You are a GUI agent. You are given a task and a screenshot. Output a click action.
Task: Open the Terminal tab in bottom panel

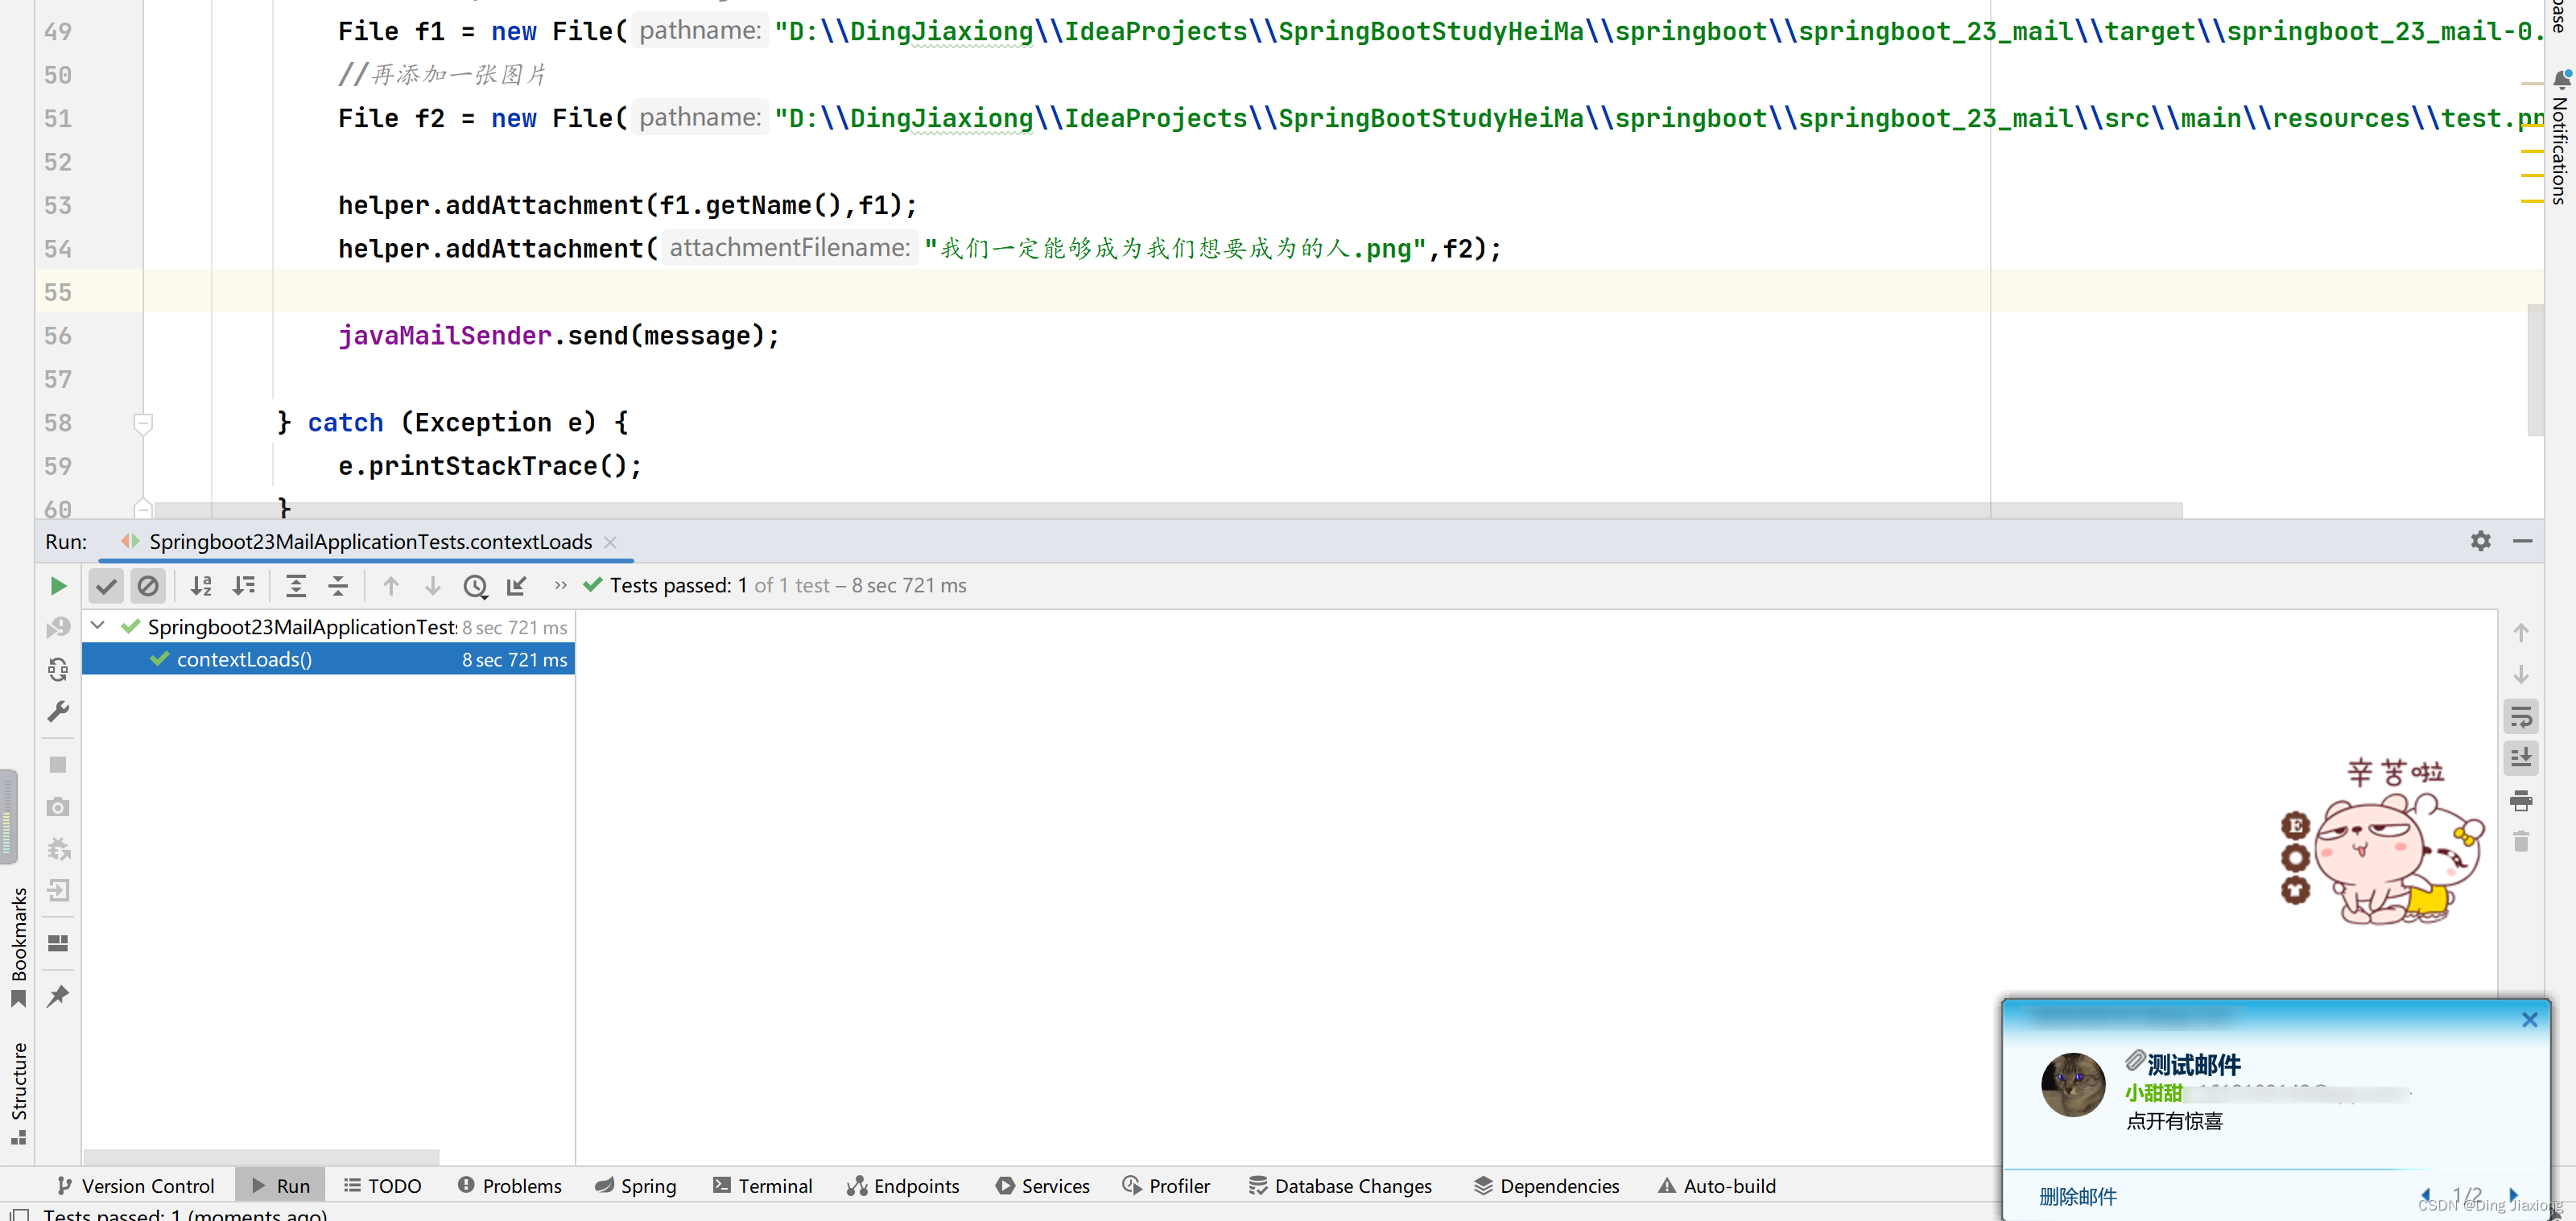pyautogui.click(x=772, y=1185)
